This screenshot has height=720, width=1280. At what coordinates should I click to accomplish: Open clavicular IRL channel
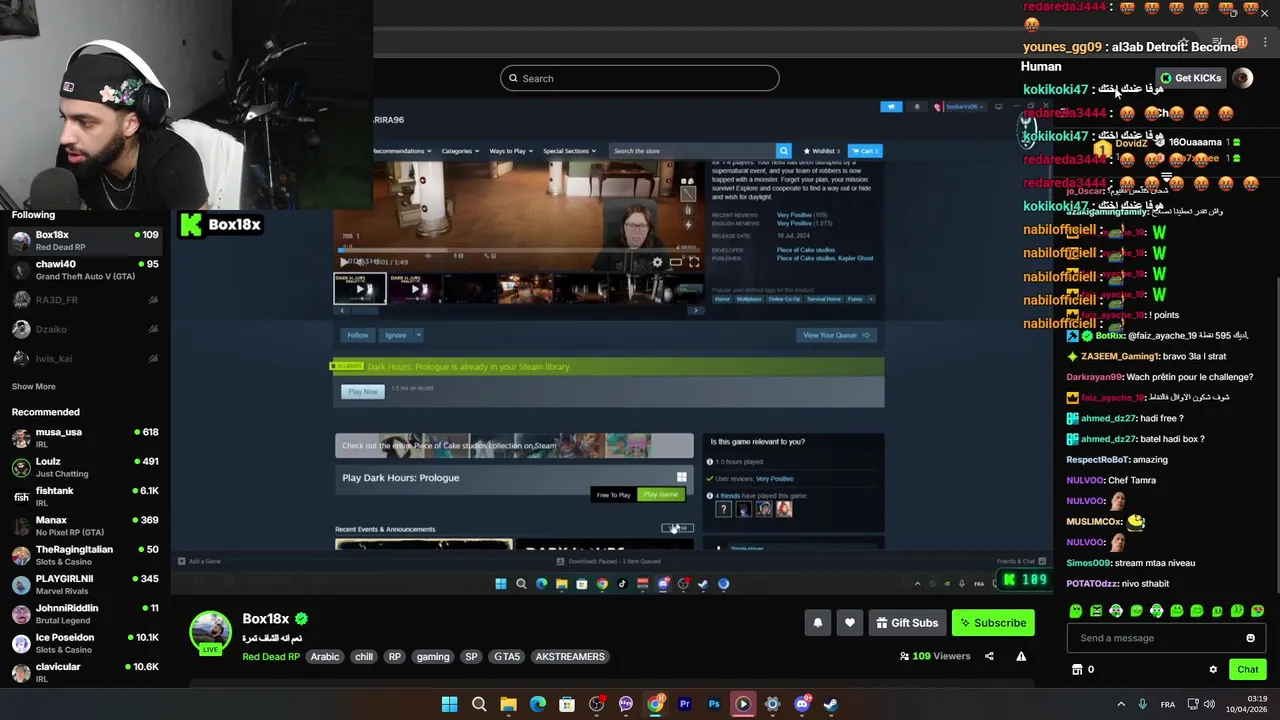[85, 672]
